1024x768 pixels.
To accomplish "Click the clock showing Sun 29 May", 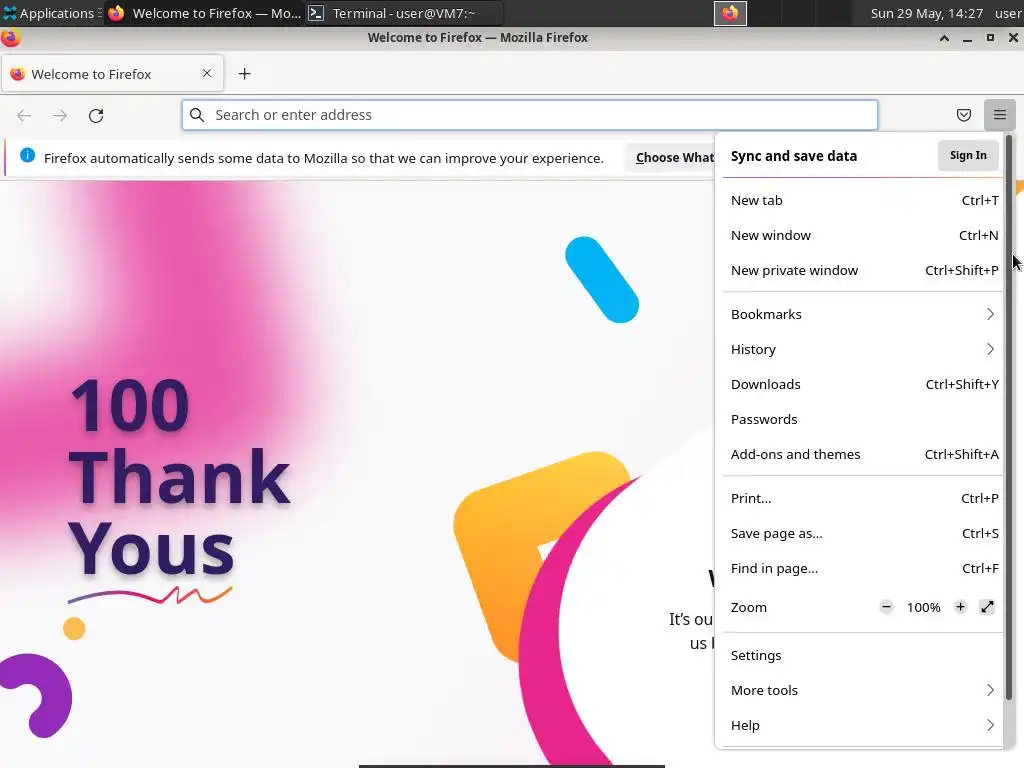I will [926, 13].
